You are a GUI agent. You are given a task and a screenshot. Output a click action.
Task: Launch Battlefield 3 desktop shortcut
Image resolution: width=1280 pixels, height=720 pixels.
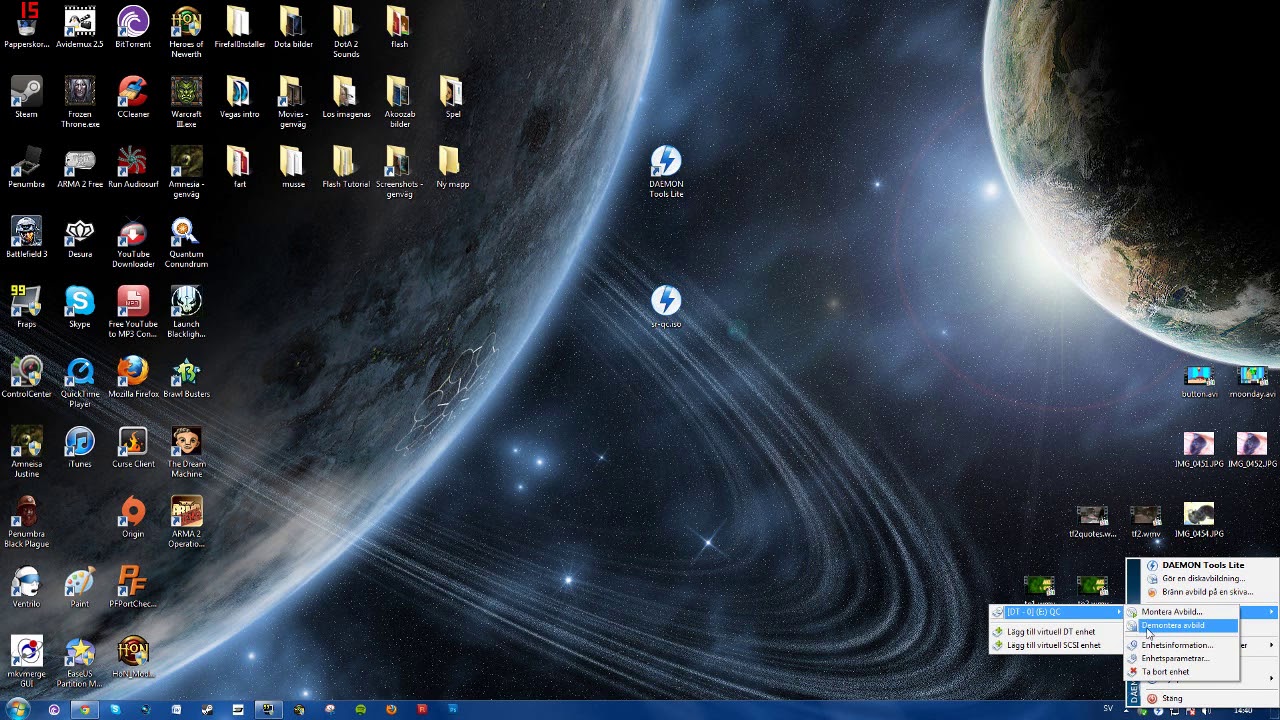(26, 237)
